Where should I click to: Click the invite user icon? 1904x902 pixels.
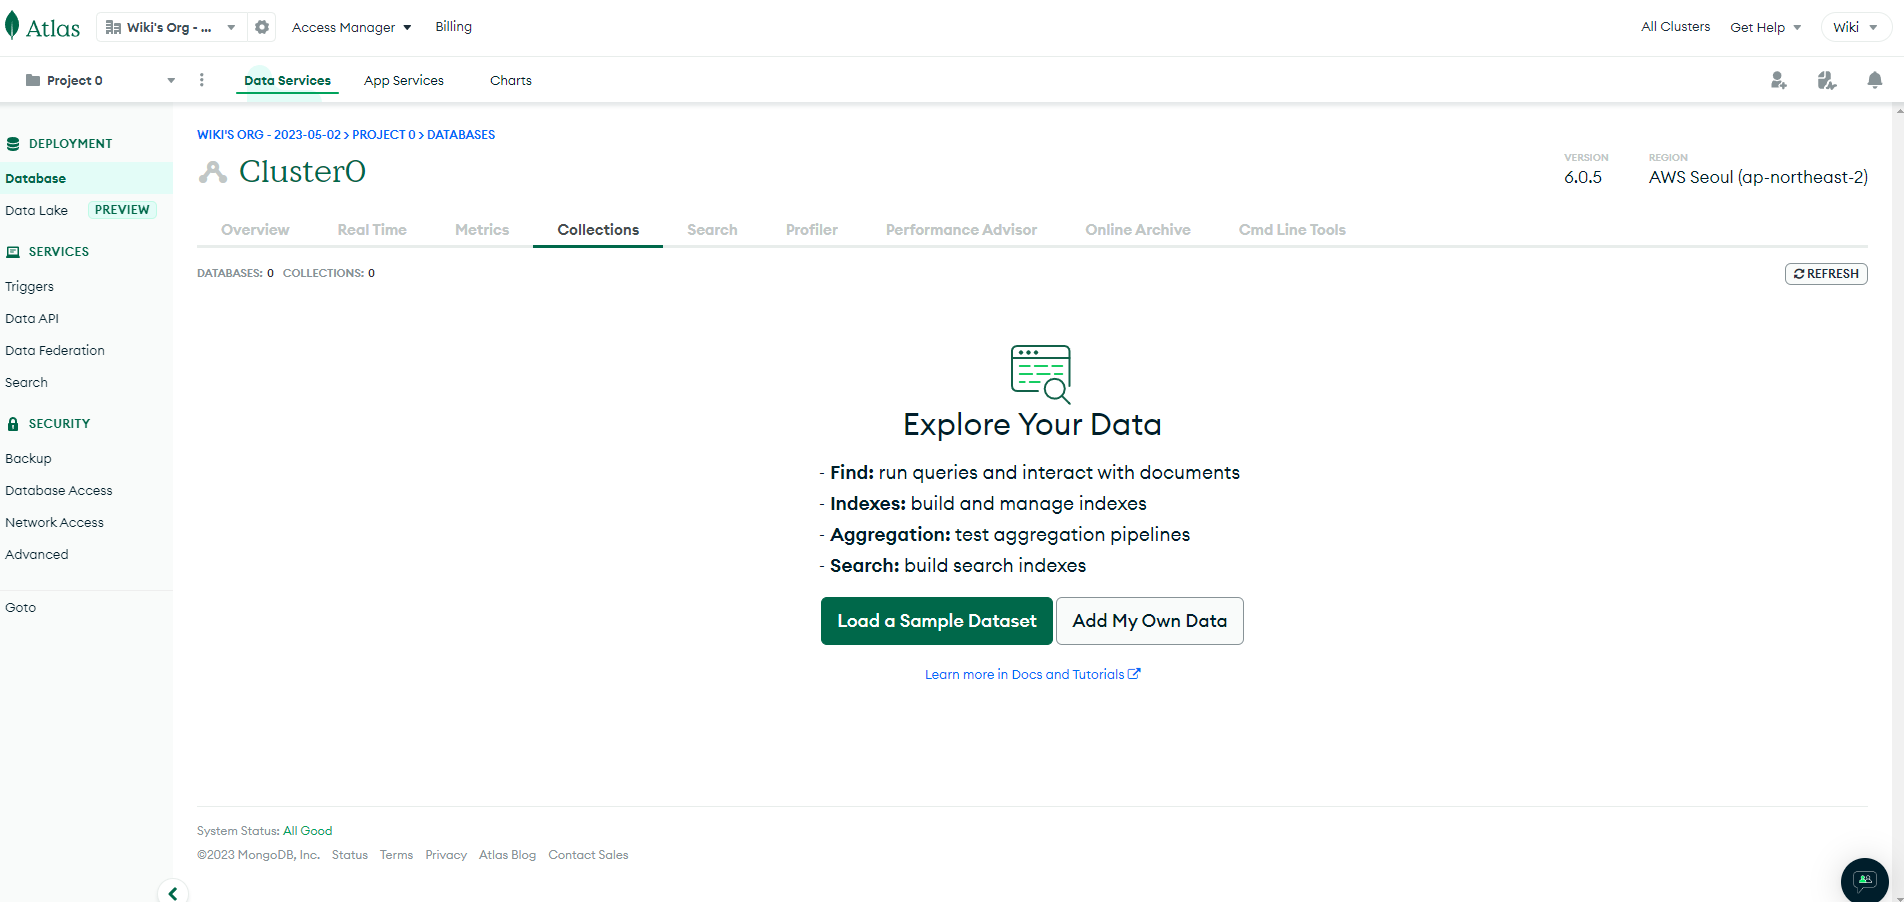(1778, 80)
